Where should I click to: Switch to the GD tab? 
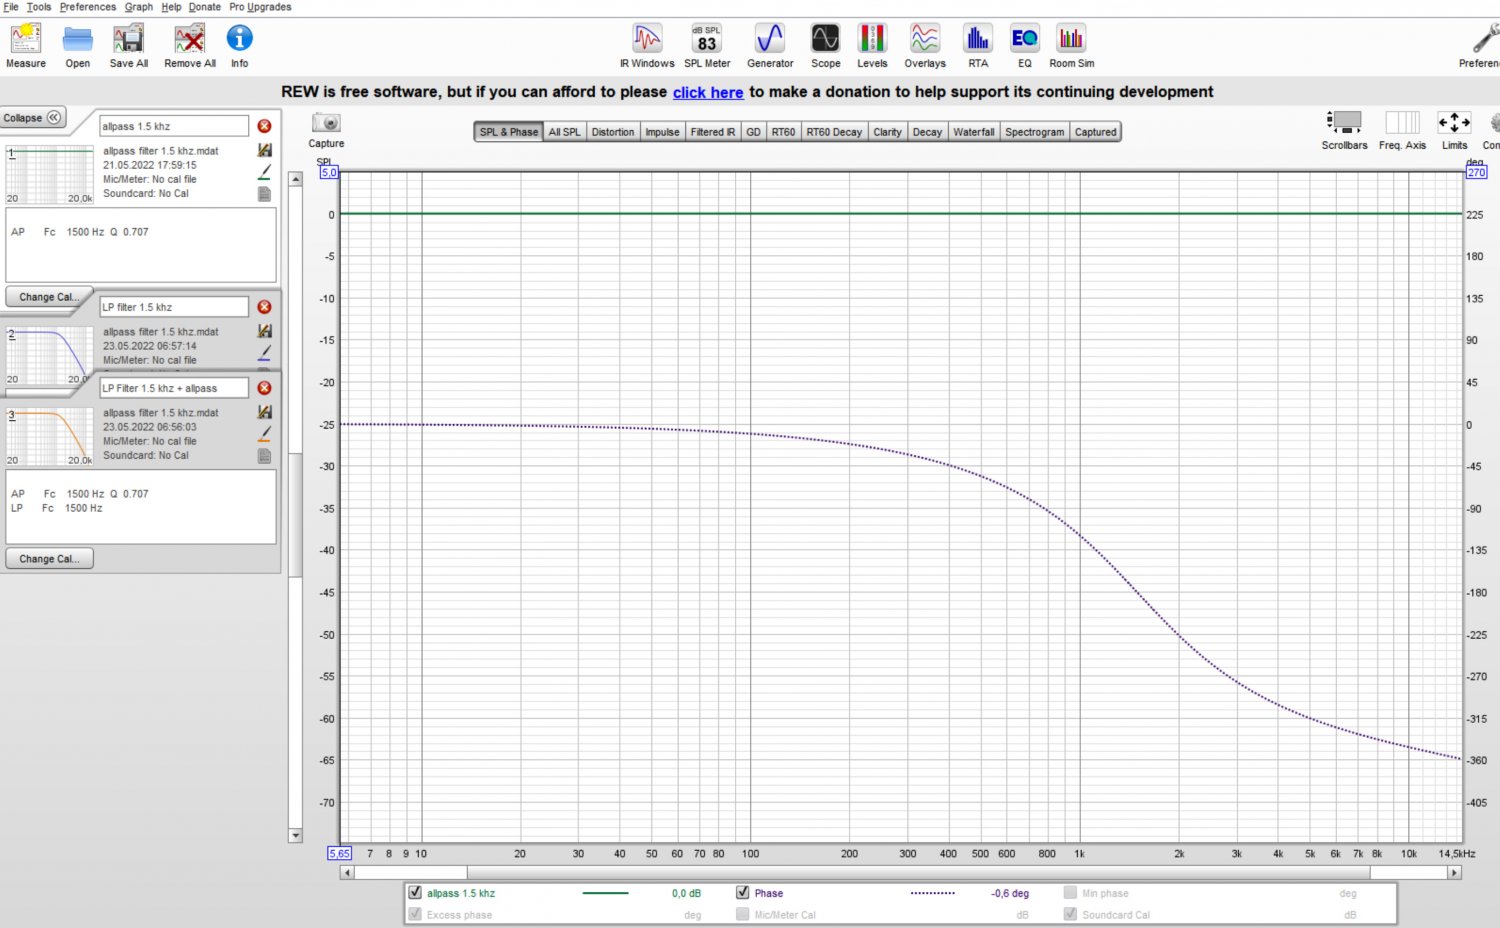[754, 132]
